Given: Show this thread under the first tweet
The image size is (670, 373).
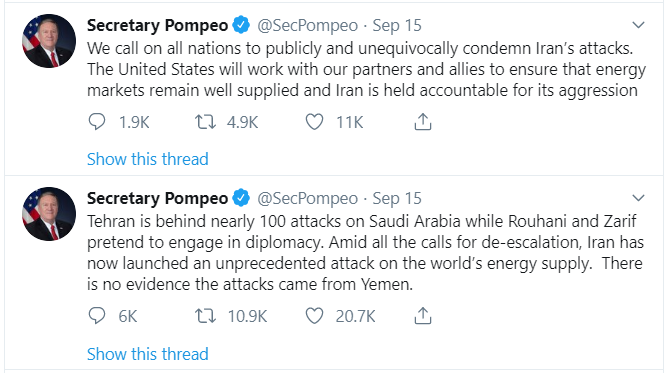Looking at the screenshot, I should pyautogui.click(x=148, y=159).
